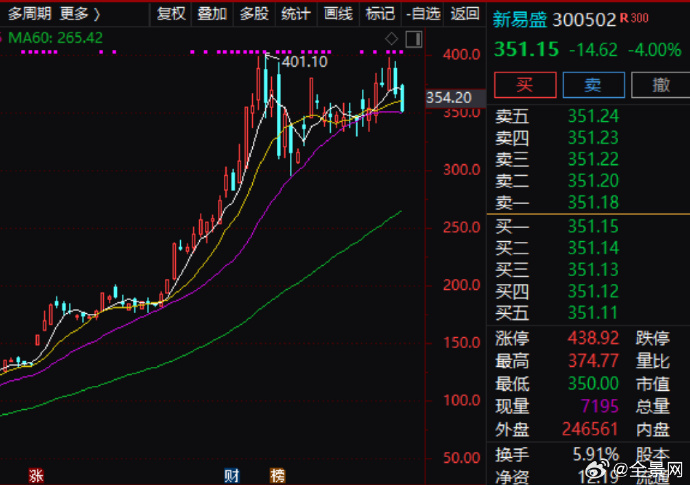Image resolution: width=690 pixels, height=485 pixels.
Task: Remove stock via -自选 button
Action: (423, 14)
